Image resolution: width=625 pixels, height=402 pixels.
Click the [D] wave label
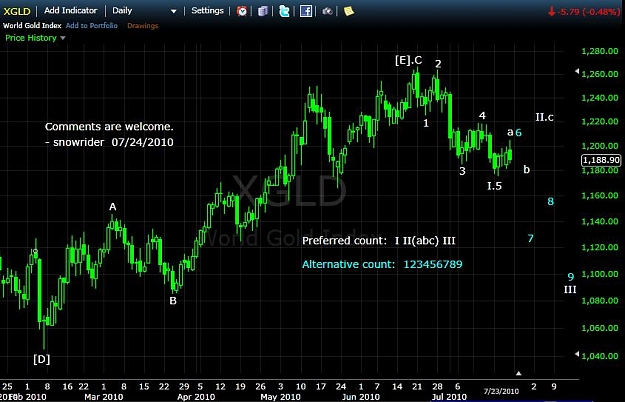tap(41, 359)
